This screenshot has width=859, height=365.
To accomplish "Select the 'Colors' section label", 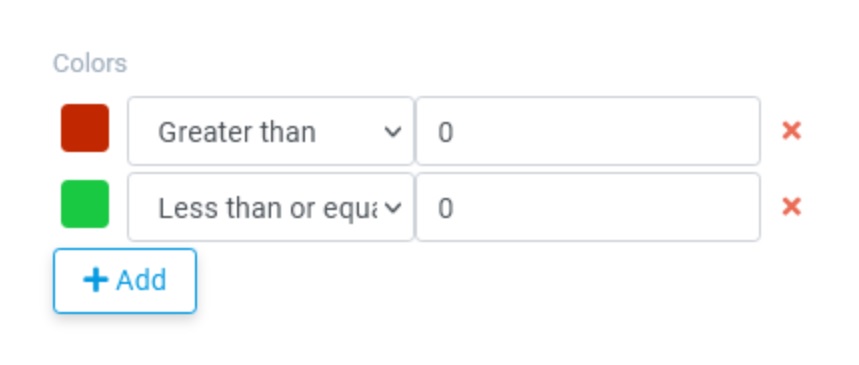I will [x=90, y=64].
